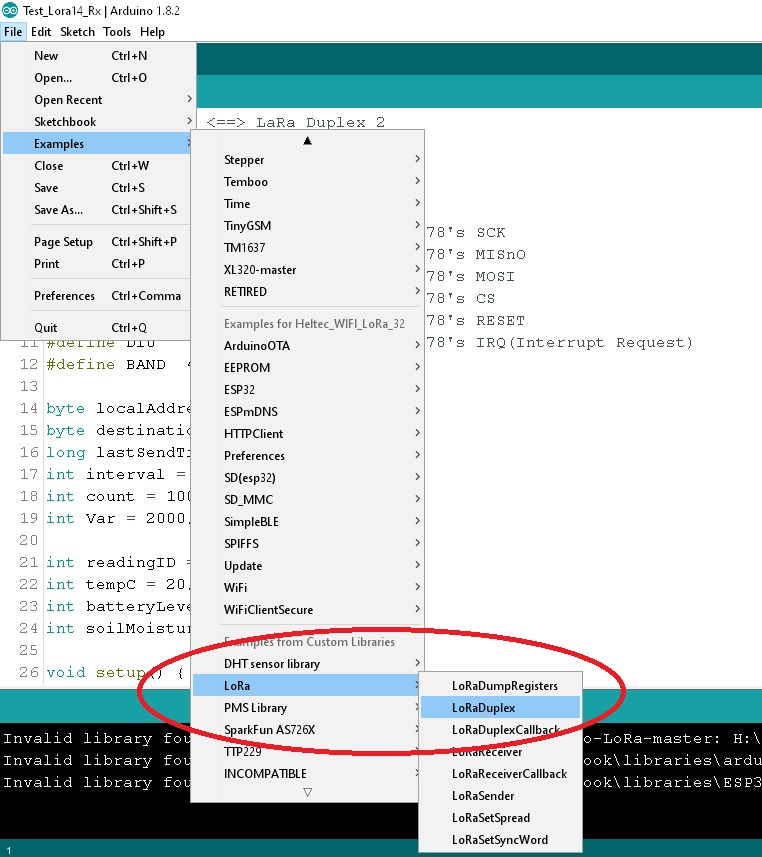
Task: Open Page Setup dialog
Action: (x=98, y=242)
